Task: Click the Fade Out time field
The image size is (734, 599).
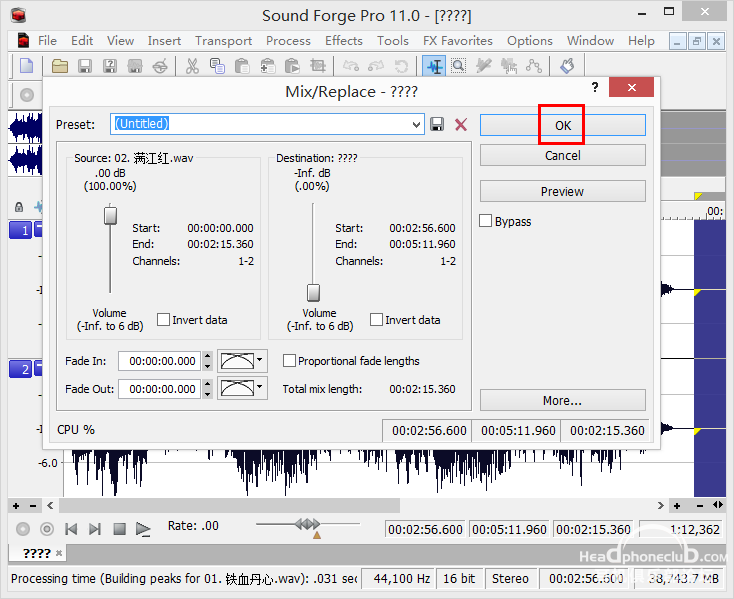Action: tap(160, 389)
